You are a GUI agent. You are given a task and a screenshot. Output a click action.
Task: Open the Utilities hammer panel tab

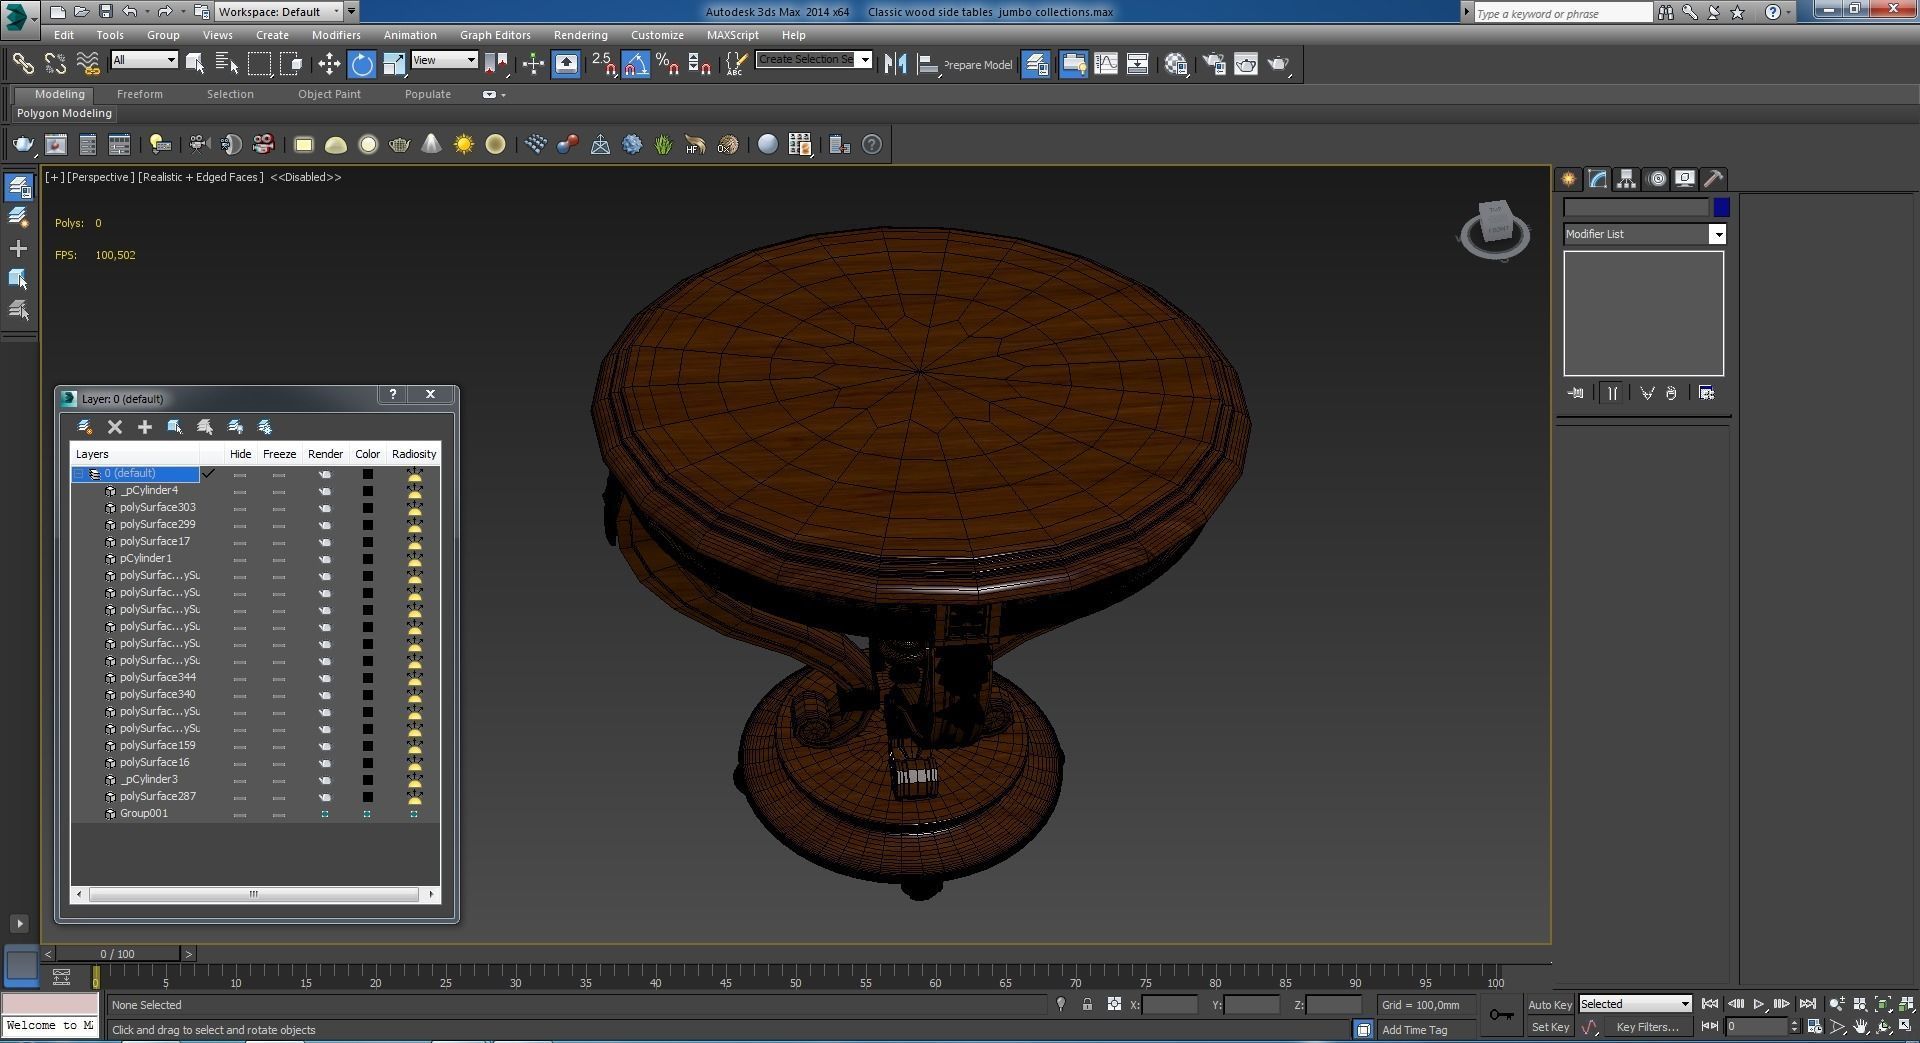[x=1714, y=179]
